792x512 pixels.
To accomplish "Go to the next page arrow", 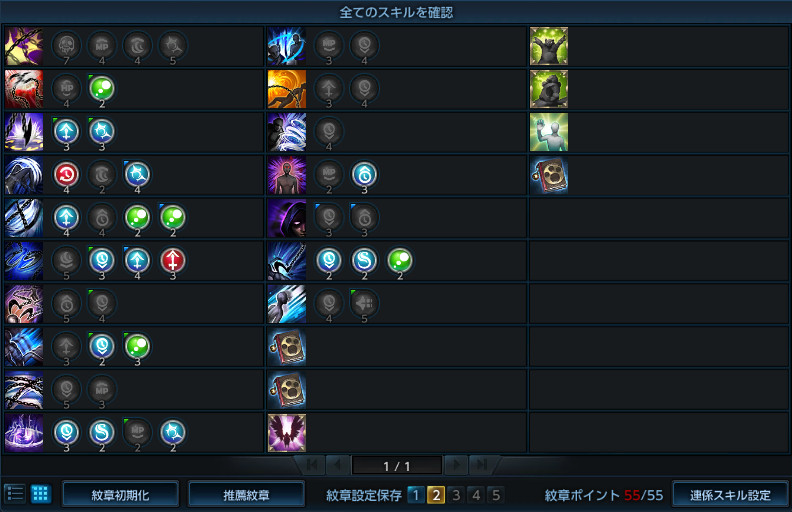I will point(457,464).
